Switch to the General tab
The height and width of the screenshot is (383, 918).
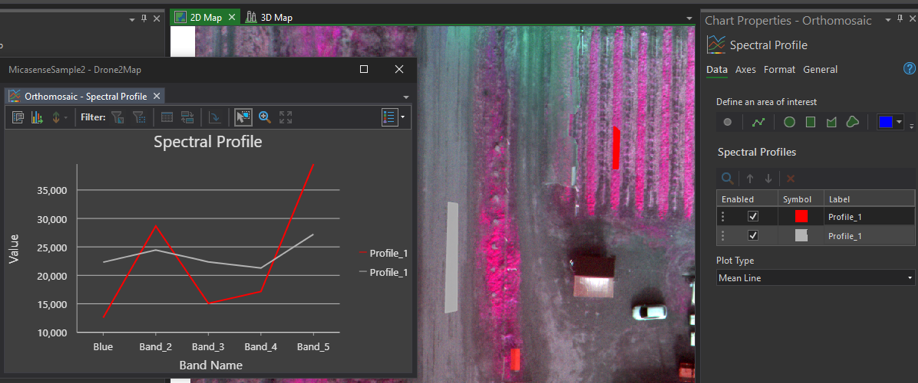(x=820, y=69)
